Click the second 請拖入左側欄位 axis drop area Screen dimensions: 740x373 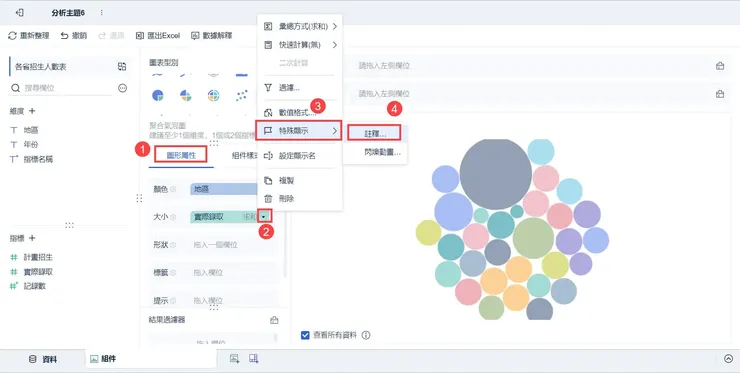click(x=529, y=93)
